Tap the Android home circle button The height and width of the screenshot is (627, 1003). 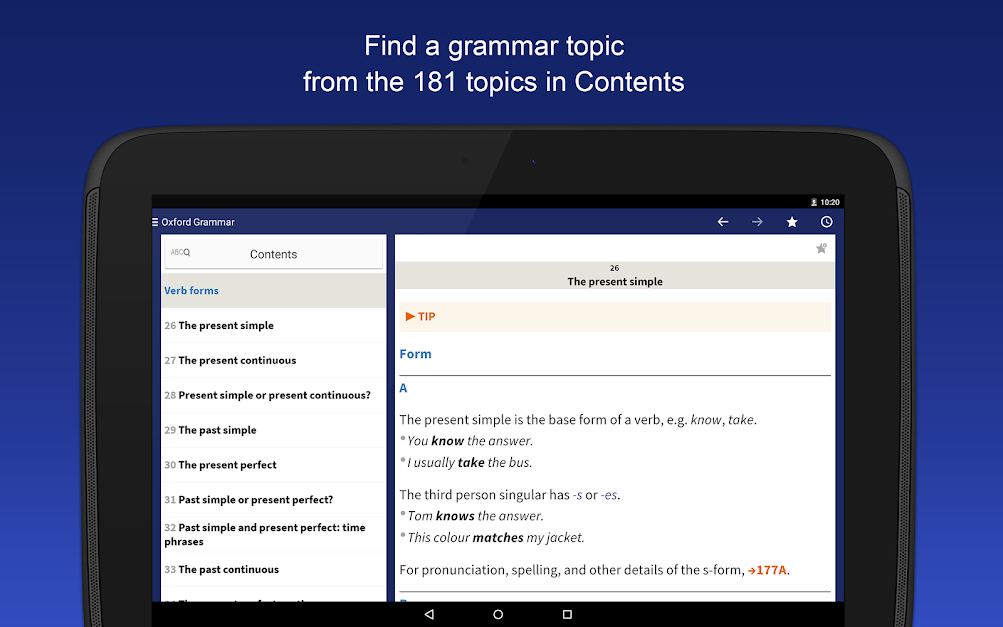[498, 614]
